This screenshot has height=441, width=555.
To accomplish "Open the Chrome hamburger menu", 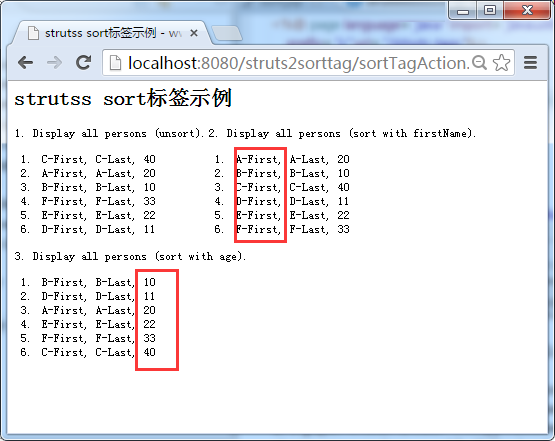I will [531, 63].
